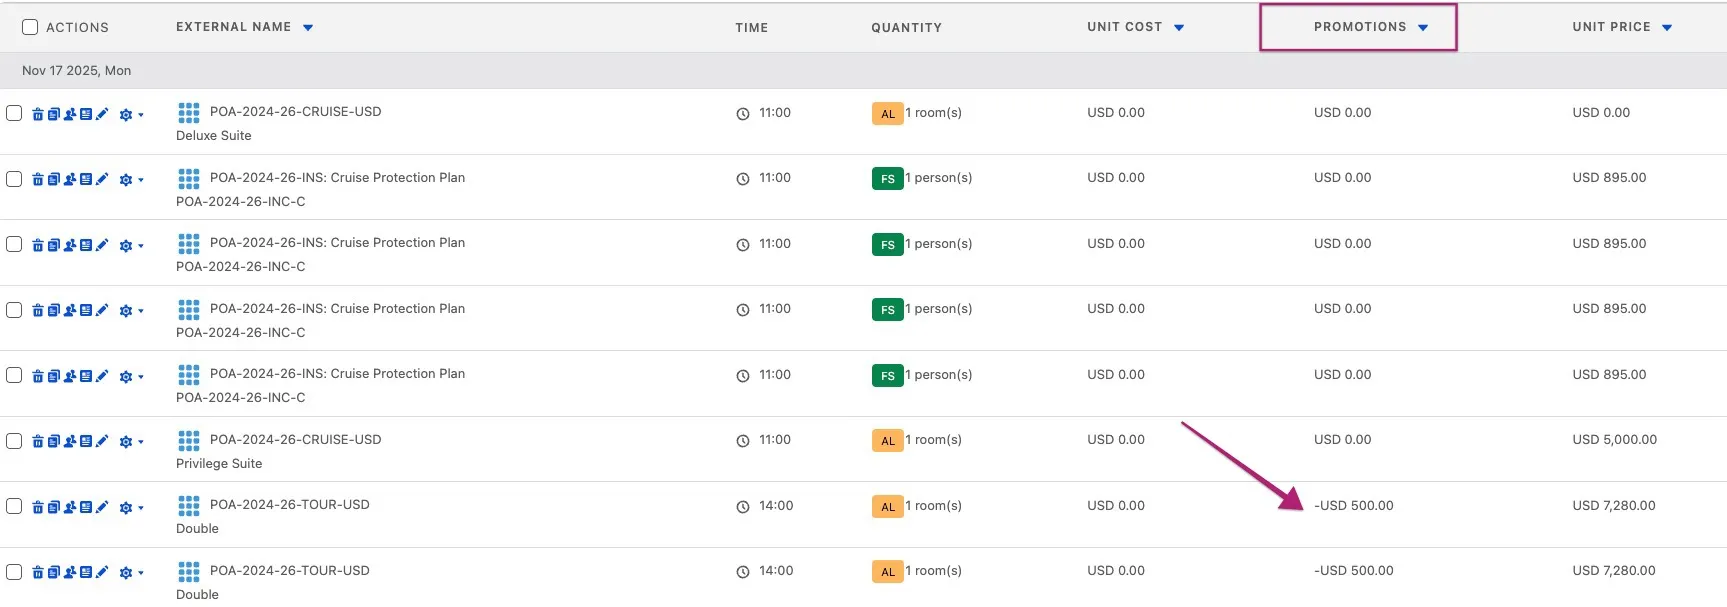Open the UNIT PRICE column dropdown arrow
Screen dimensions: 1727x607
[1667, 28]
